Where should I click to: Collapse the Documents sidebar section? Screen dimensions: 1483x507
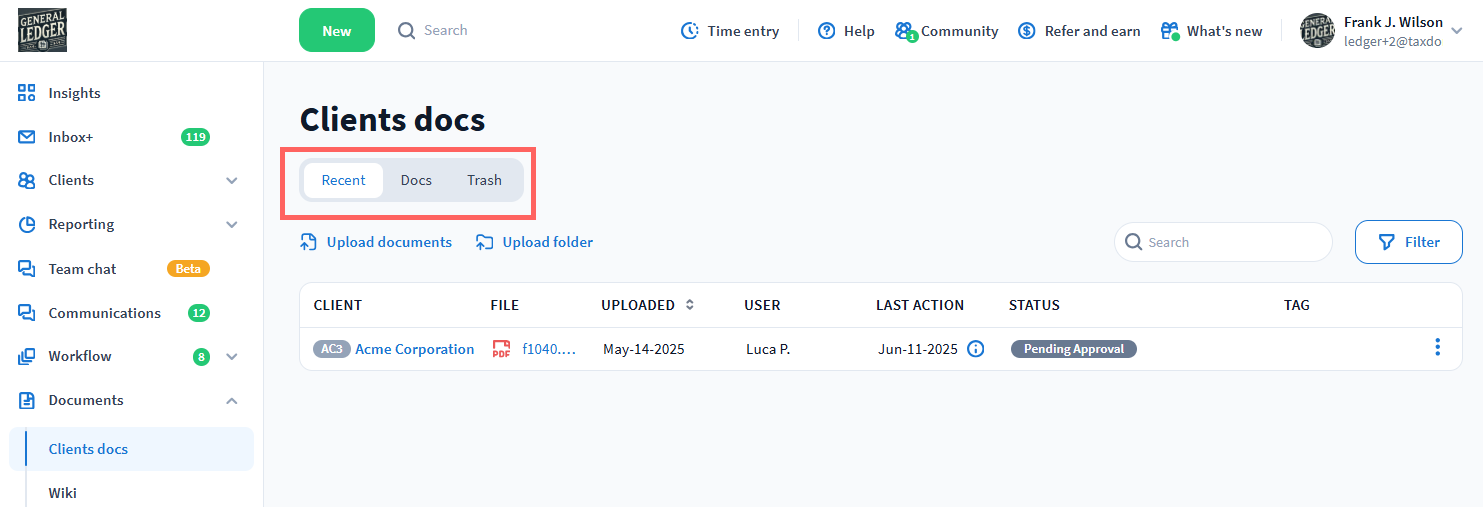pos(232,401)
